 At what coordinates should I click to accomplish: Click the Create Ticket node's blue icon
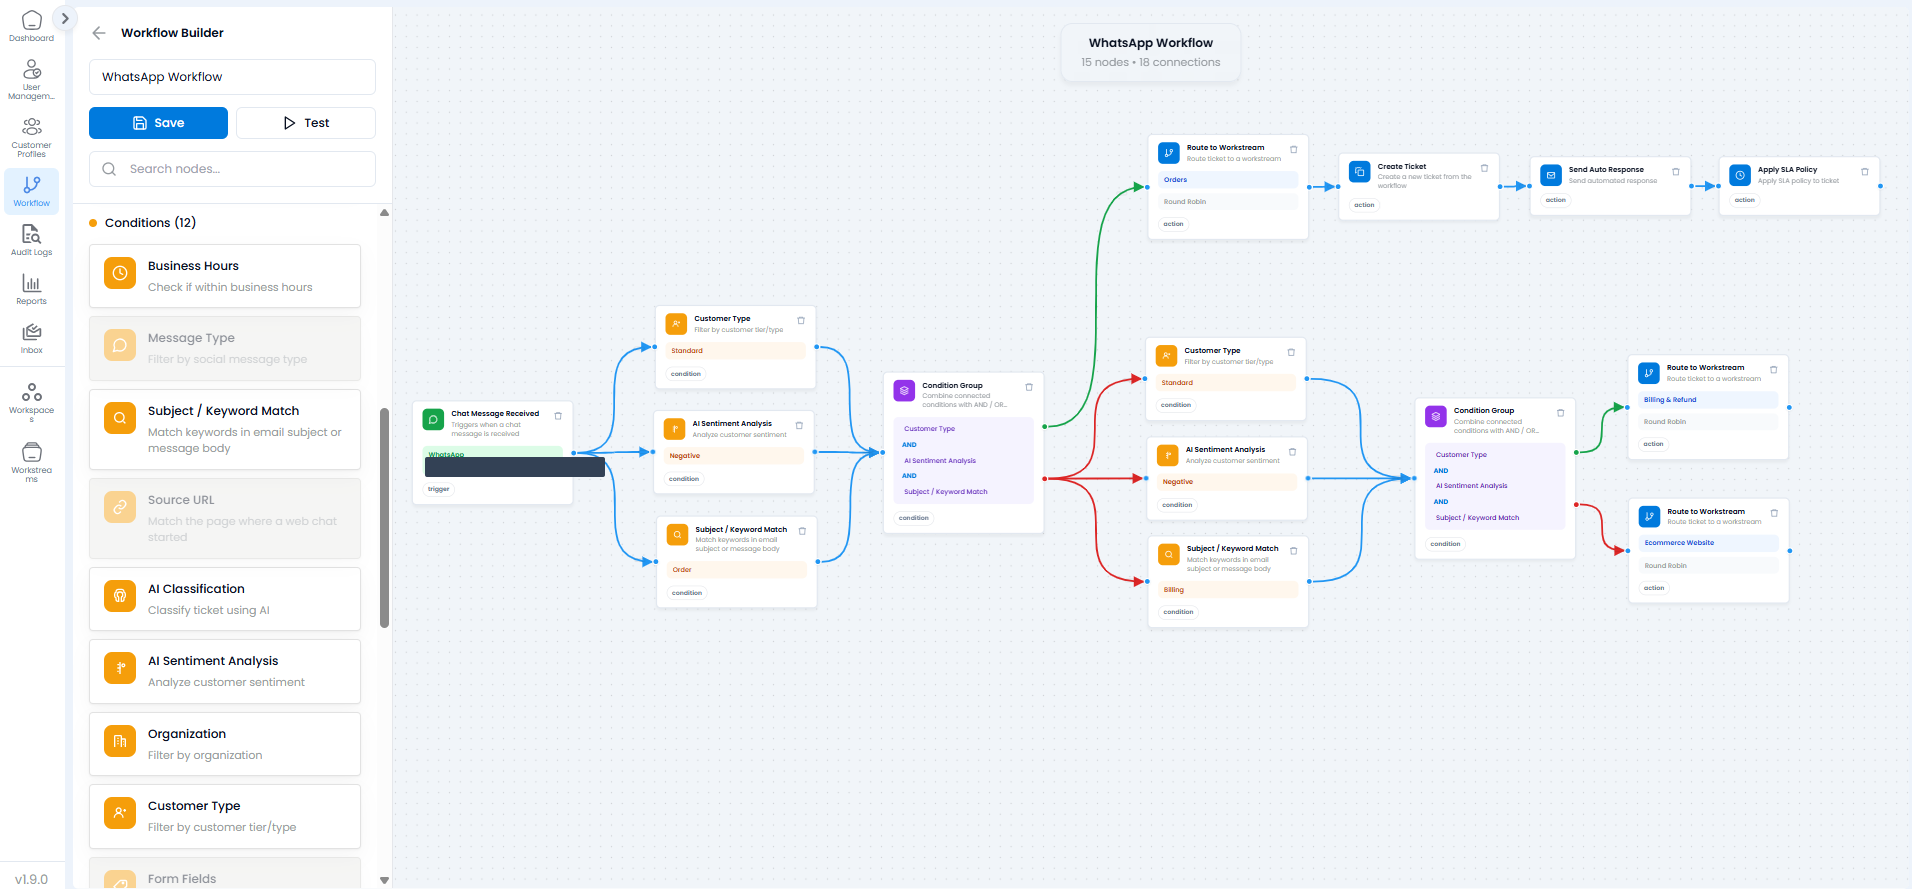[1360, 172]
